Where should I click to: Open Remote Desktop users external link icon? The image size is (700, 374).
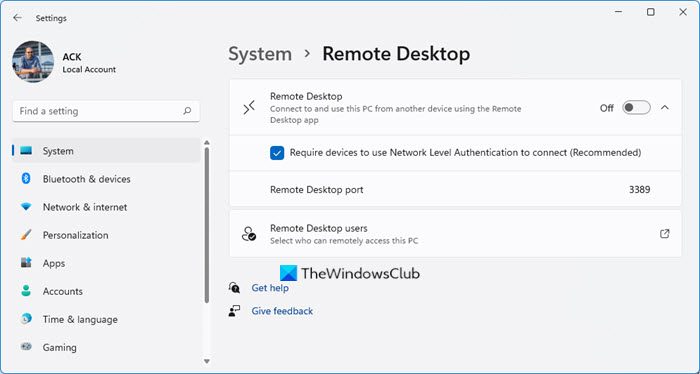coord(664,234)
